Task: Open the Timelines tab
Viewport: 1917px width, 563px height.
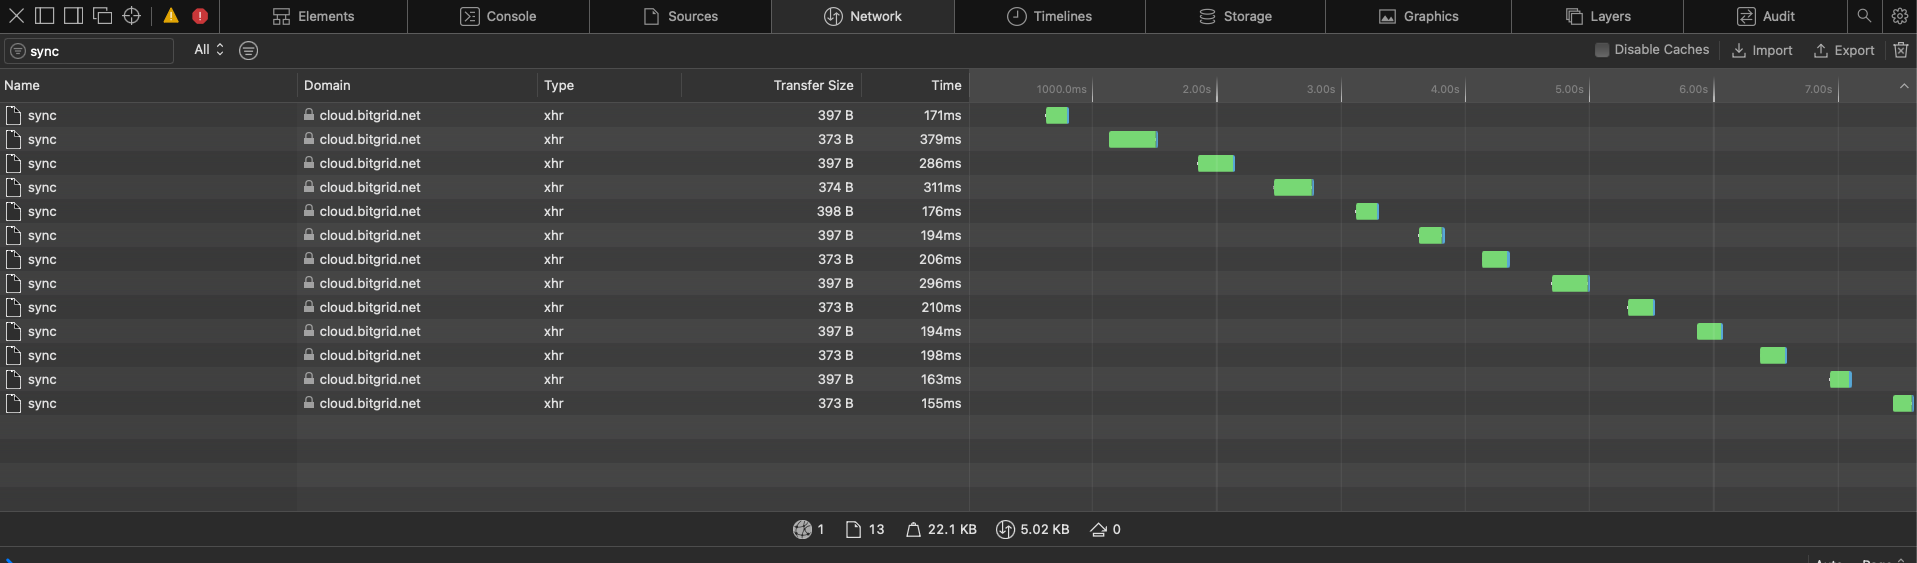Action: (x=1049, y=16)
